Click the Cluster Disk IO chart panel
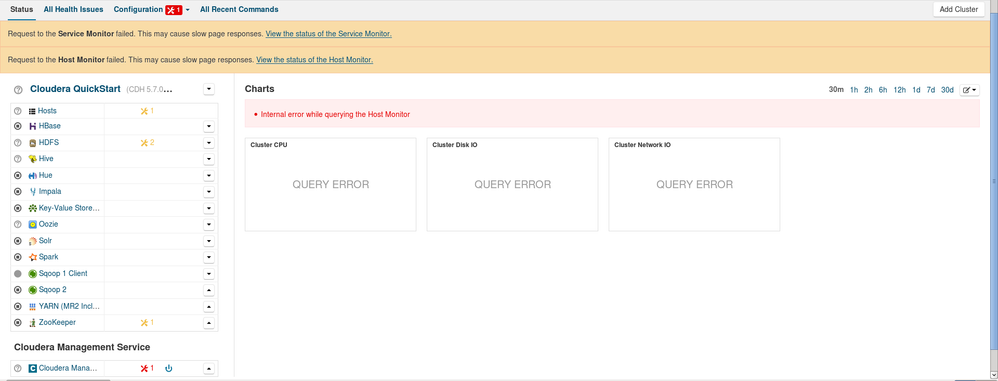Screen dimensions: 998x381 click(x=512, y=184)
